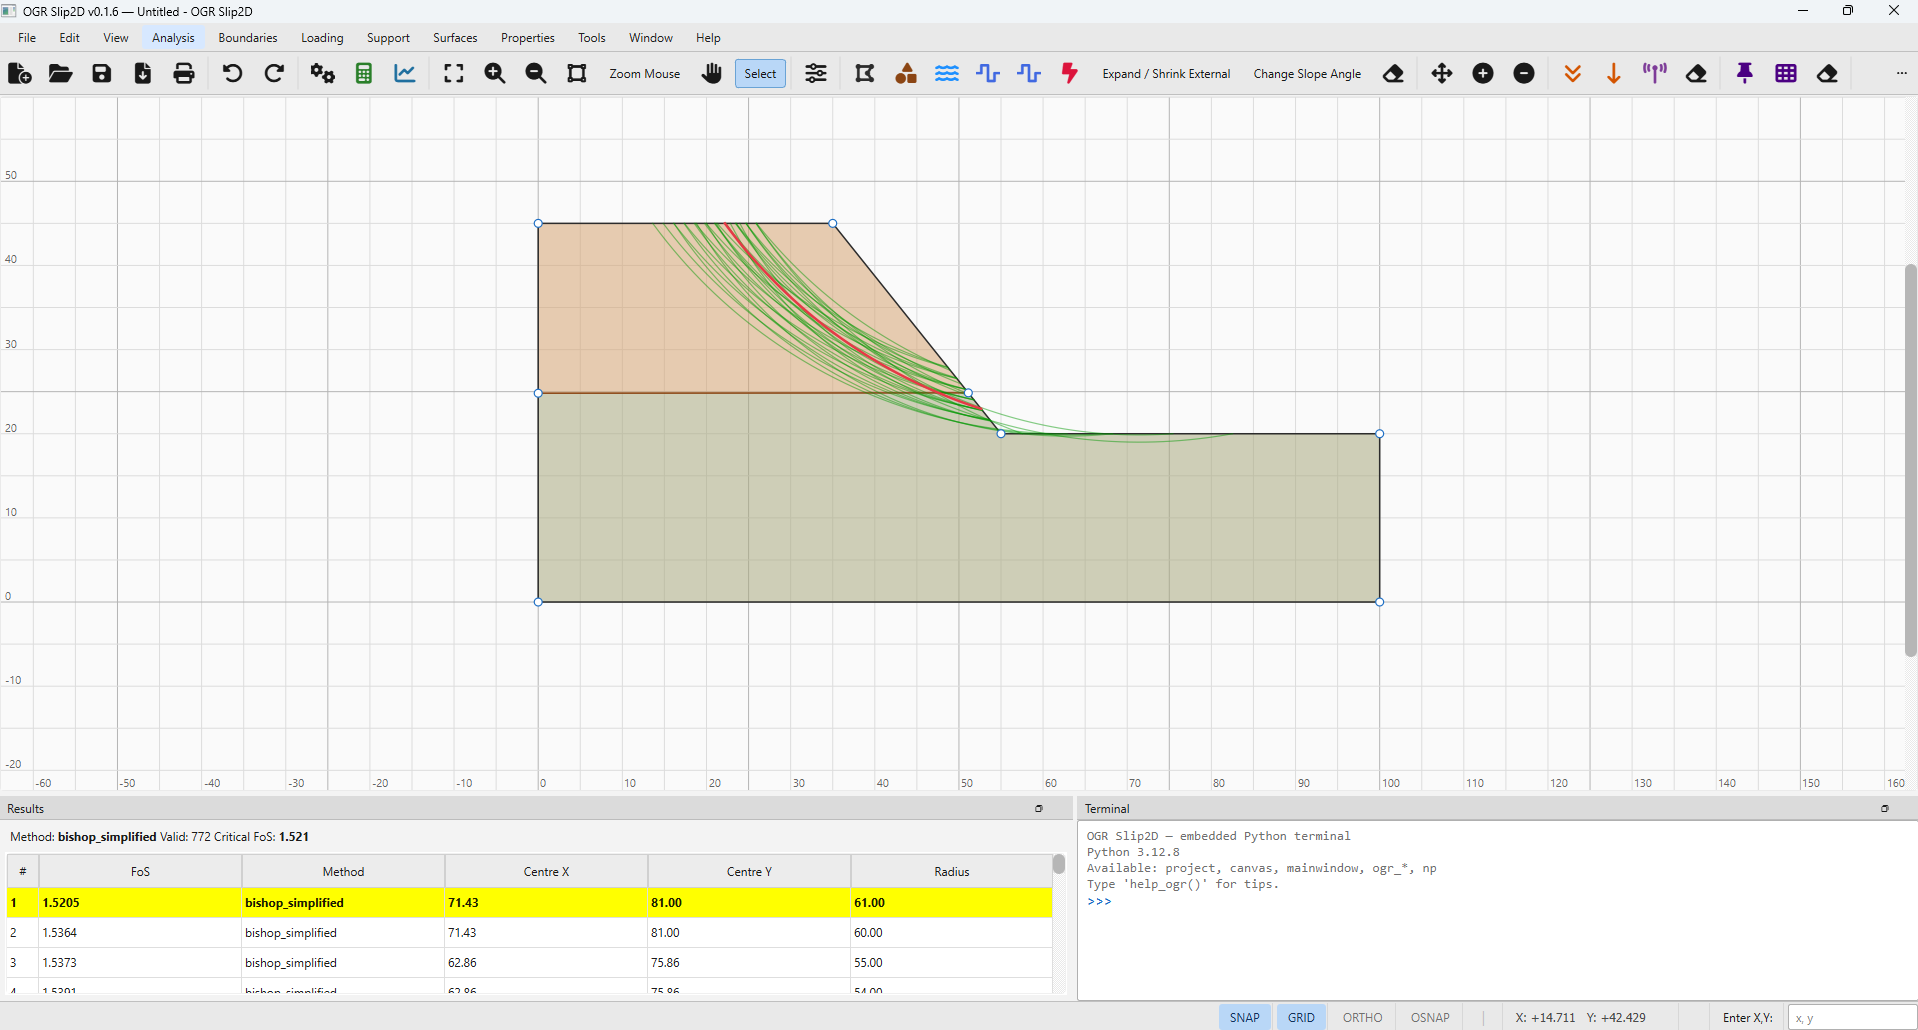The image size is (1918, 1030).
Task: Select the Pan hand tool
Action: (x=711, y=73)
